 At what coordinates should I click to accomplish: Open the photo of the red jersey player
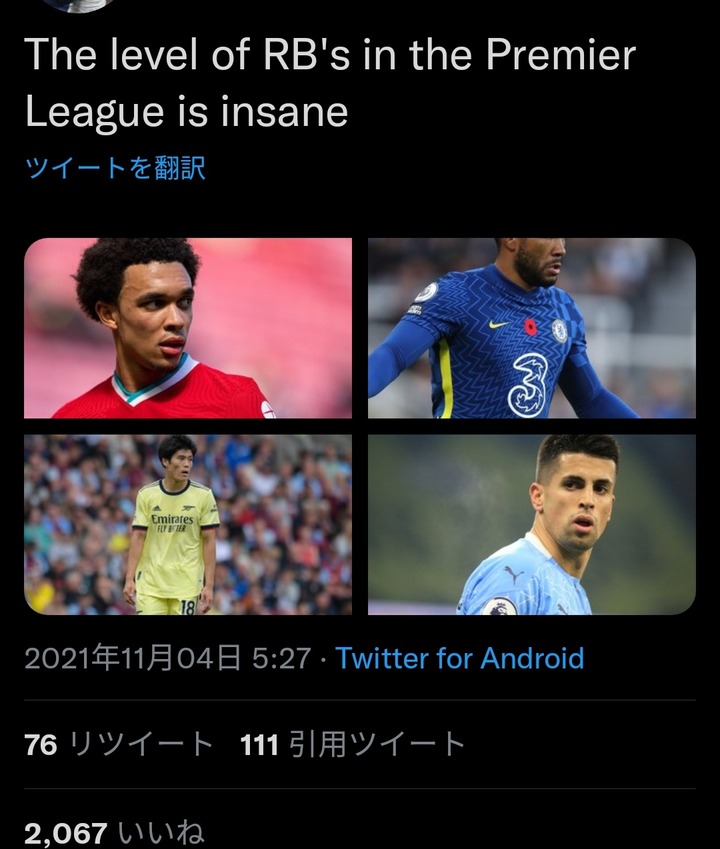[x=188, y=328]
